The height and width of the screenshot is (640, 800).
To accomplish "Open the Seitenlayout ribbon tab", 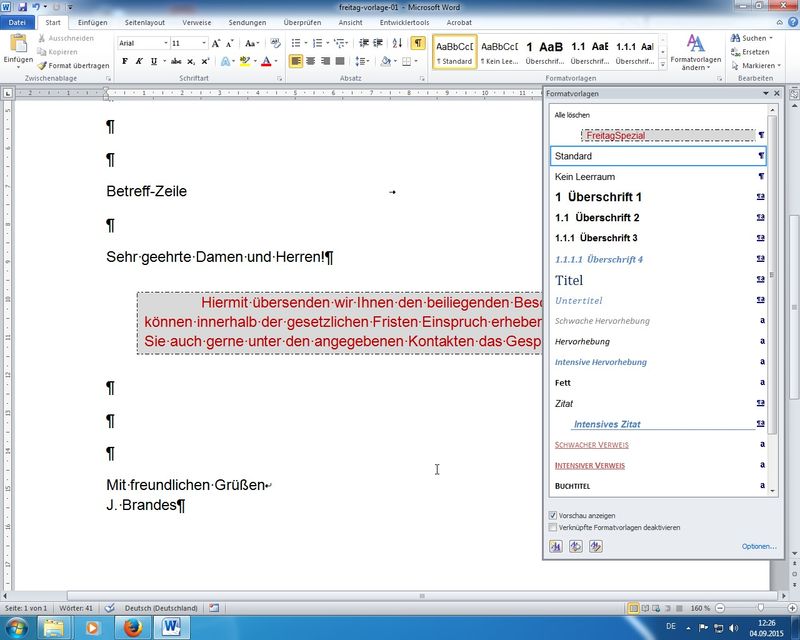I will click(145, 21).
